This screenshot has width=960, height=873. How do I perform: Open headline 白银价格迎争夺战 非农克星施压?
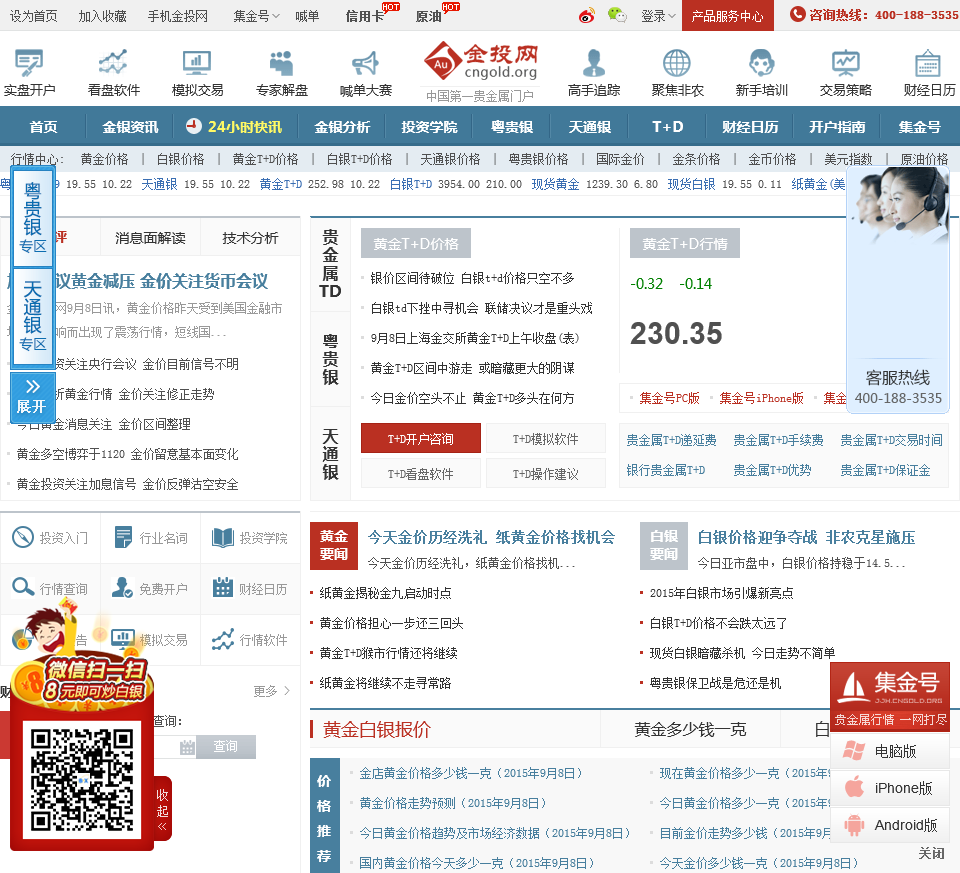(x=806, y=538)
